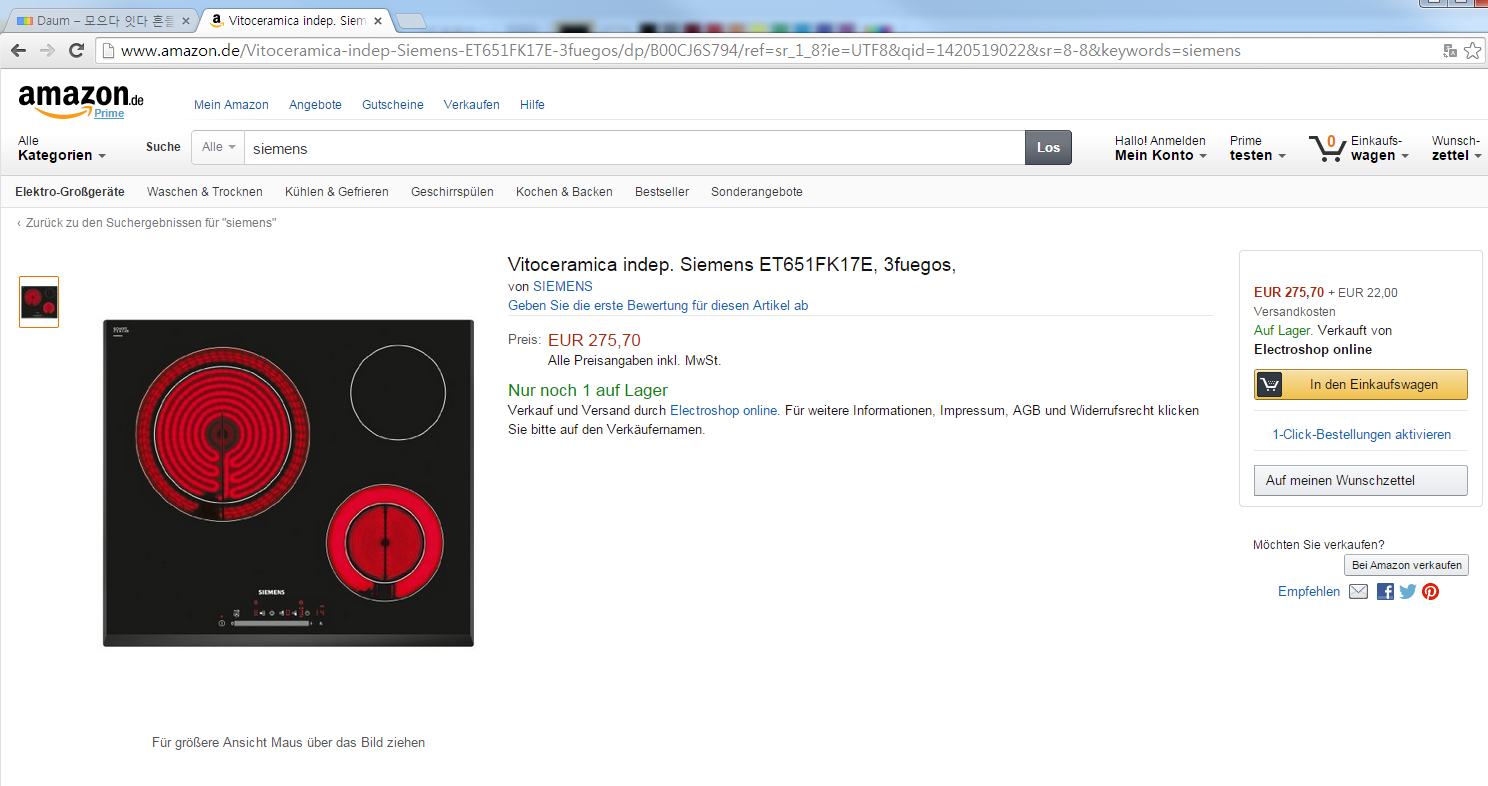Select the Kochen & Backen menu item

[x=564, y=192]
